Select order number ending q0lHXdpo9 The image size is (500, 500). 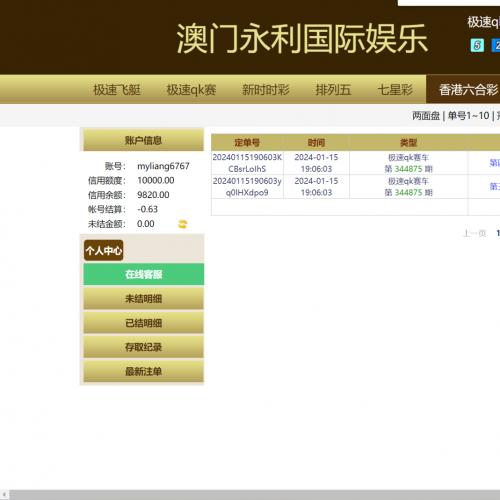tap(247, 187)
